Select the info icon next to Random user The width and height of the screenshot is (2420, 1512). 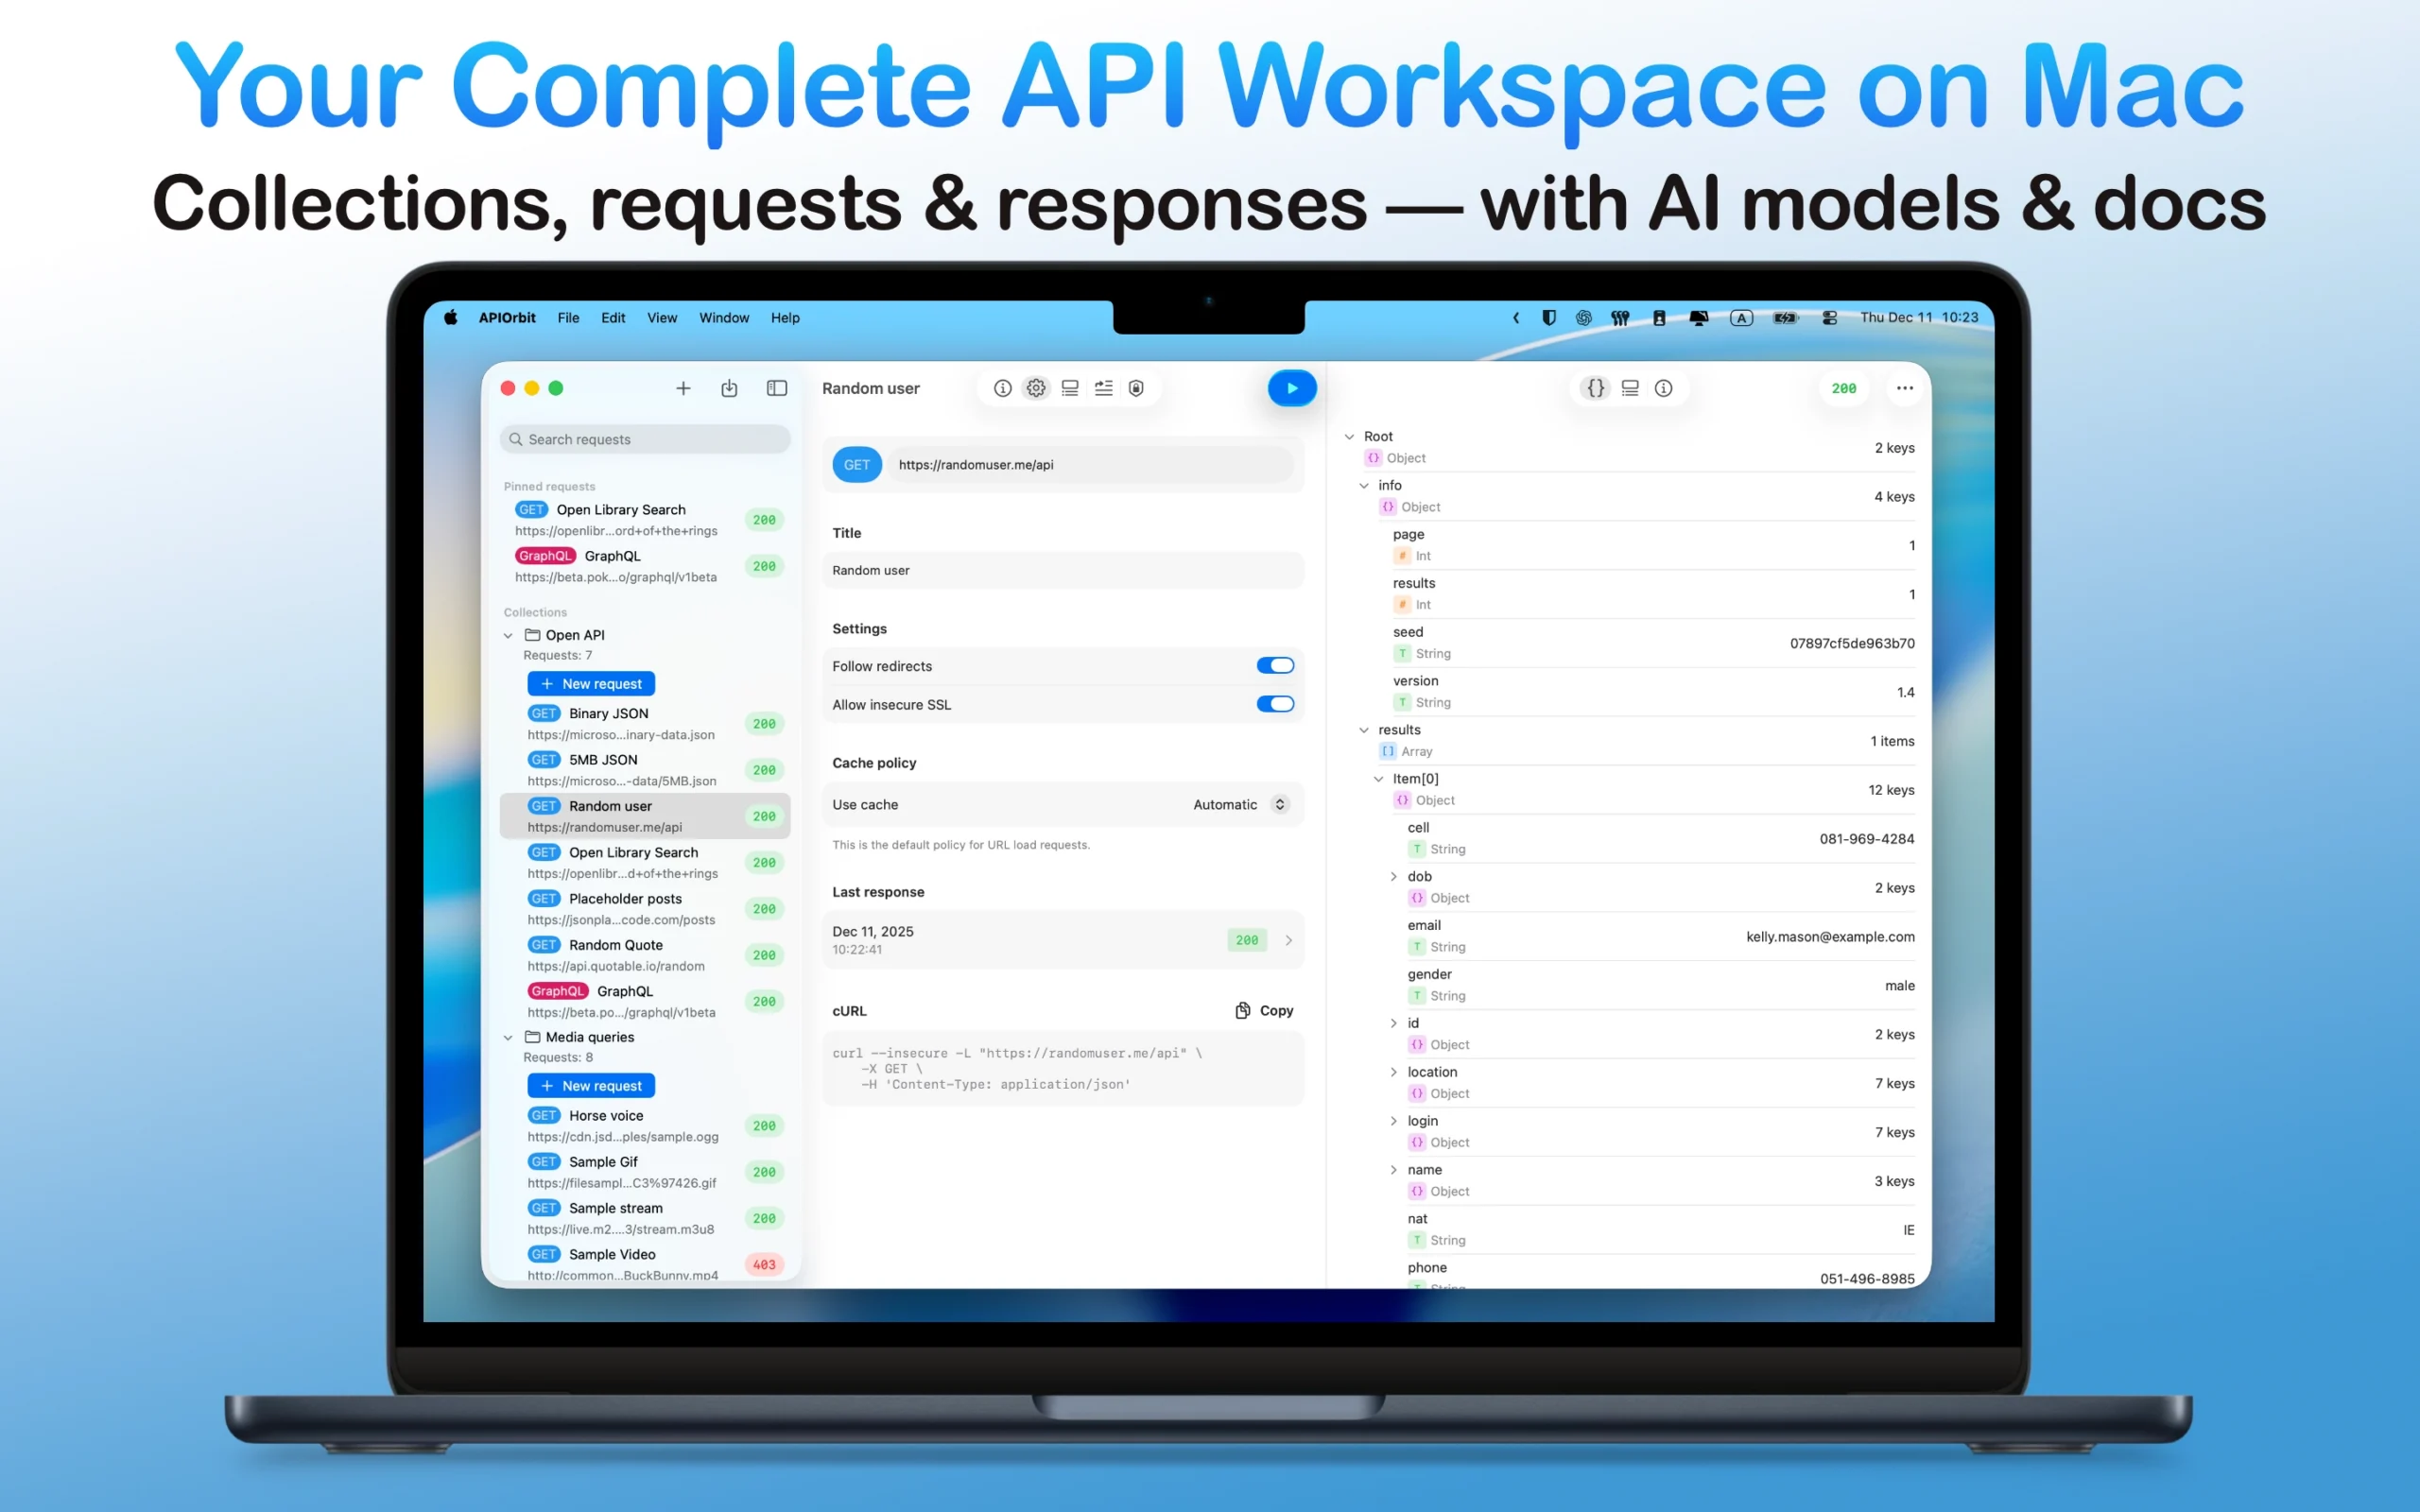[x=1002, y=388]
